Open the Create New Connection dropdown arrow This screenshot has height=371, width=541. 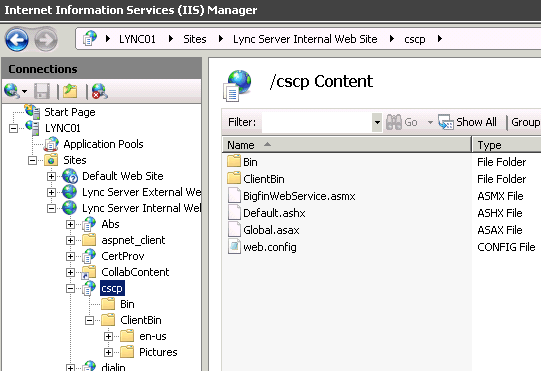click(x=24, y=91)
